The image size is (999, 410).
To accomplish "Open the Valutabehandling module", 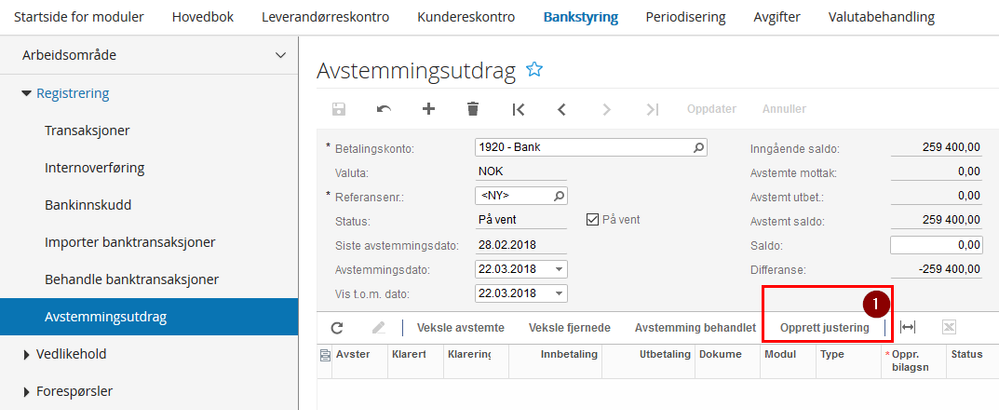I will (x=881, y=17).
